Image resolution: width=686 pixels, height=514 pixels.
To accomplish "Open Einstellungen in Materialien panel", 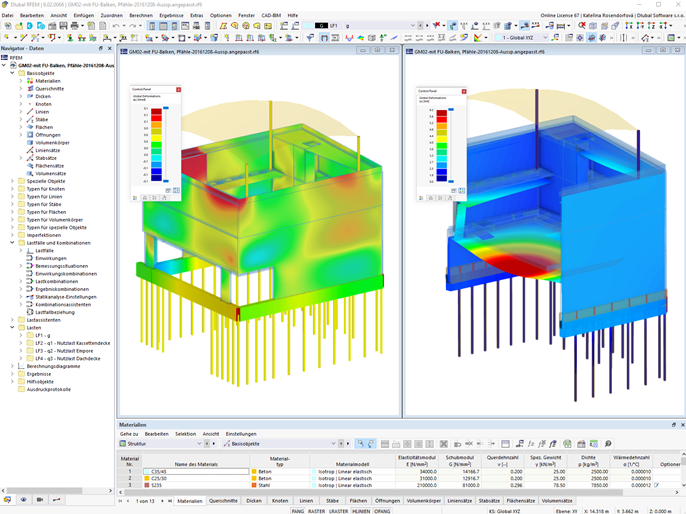I will [241, 434].
